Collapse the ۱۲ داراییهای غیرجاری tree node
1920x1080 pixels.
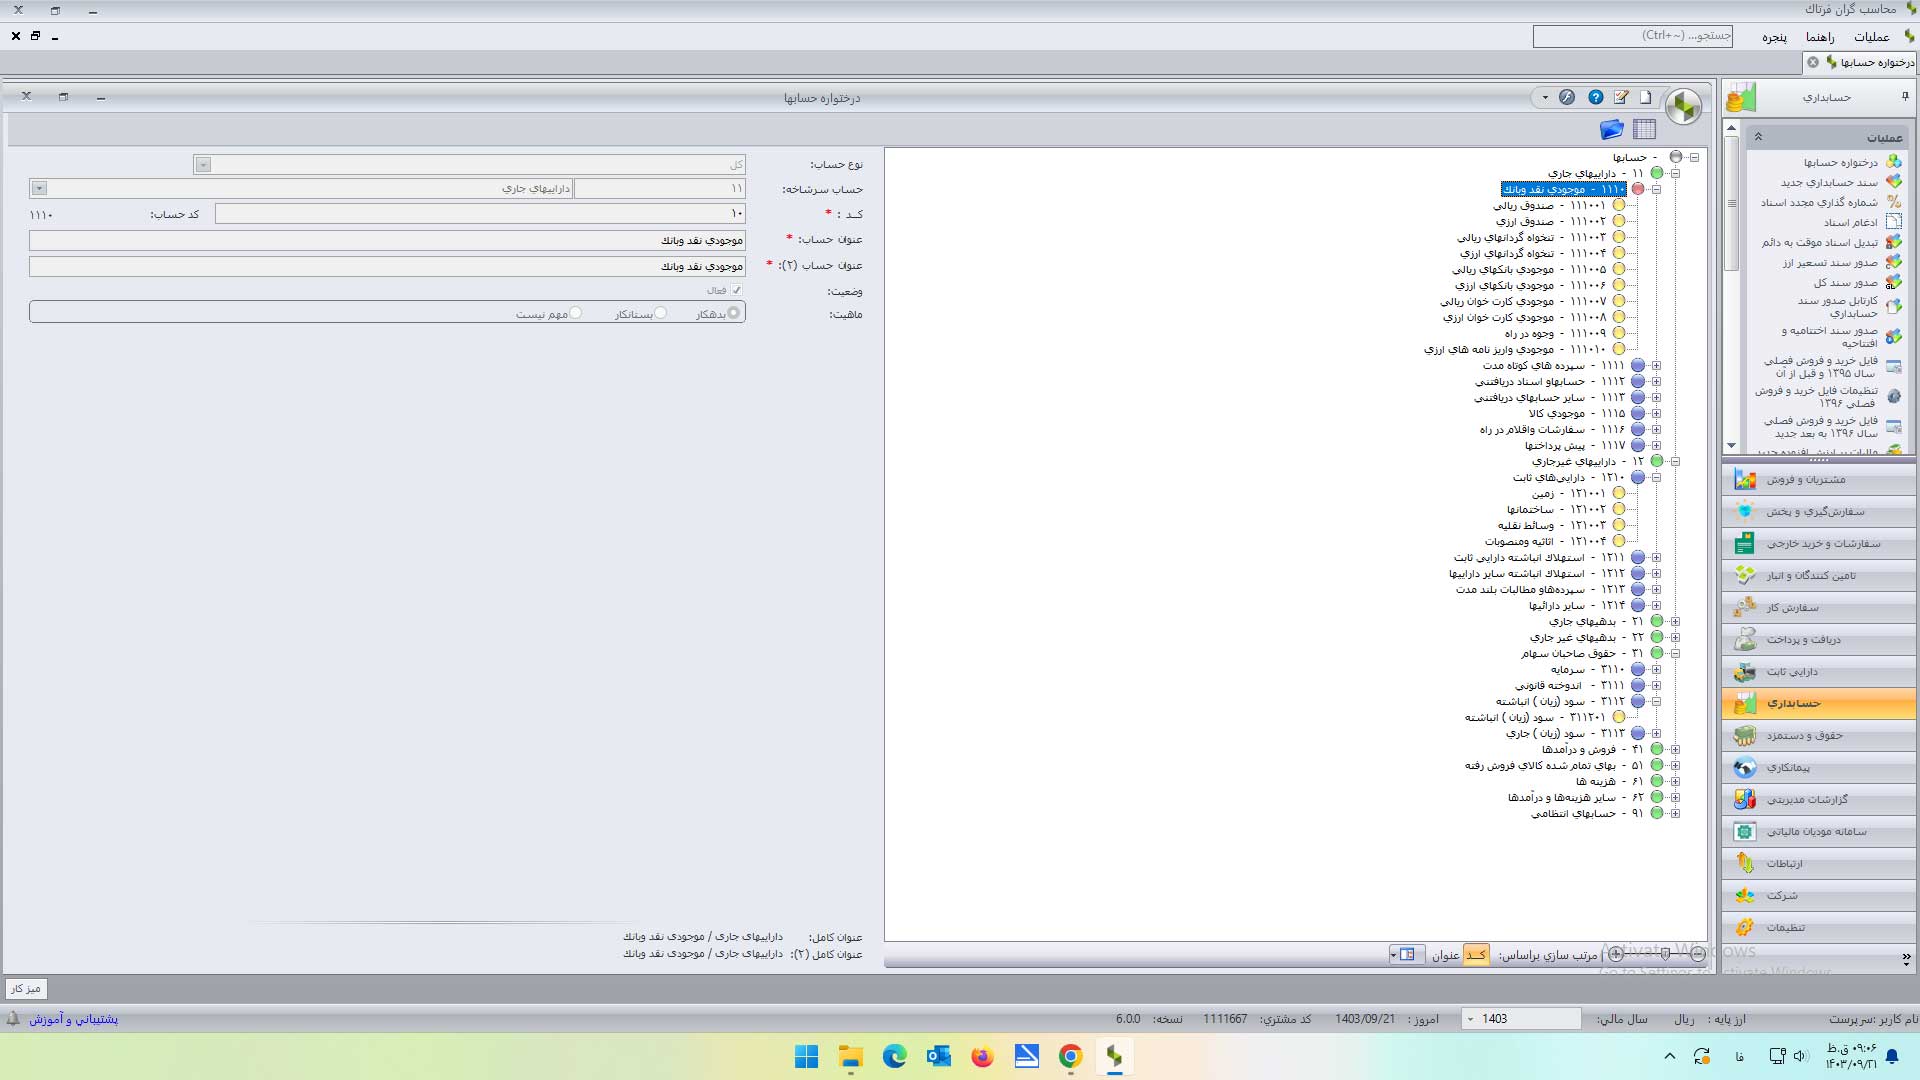tap(1675, 461)
